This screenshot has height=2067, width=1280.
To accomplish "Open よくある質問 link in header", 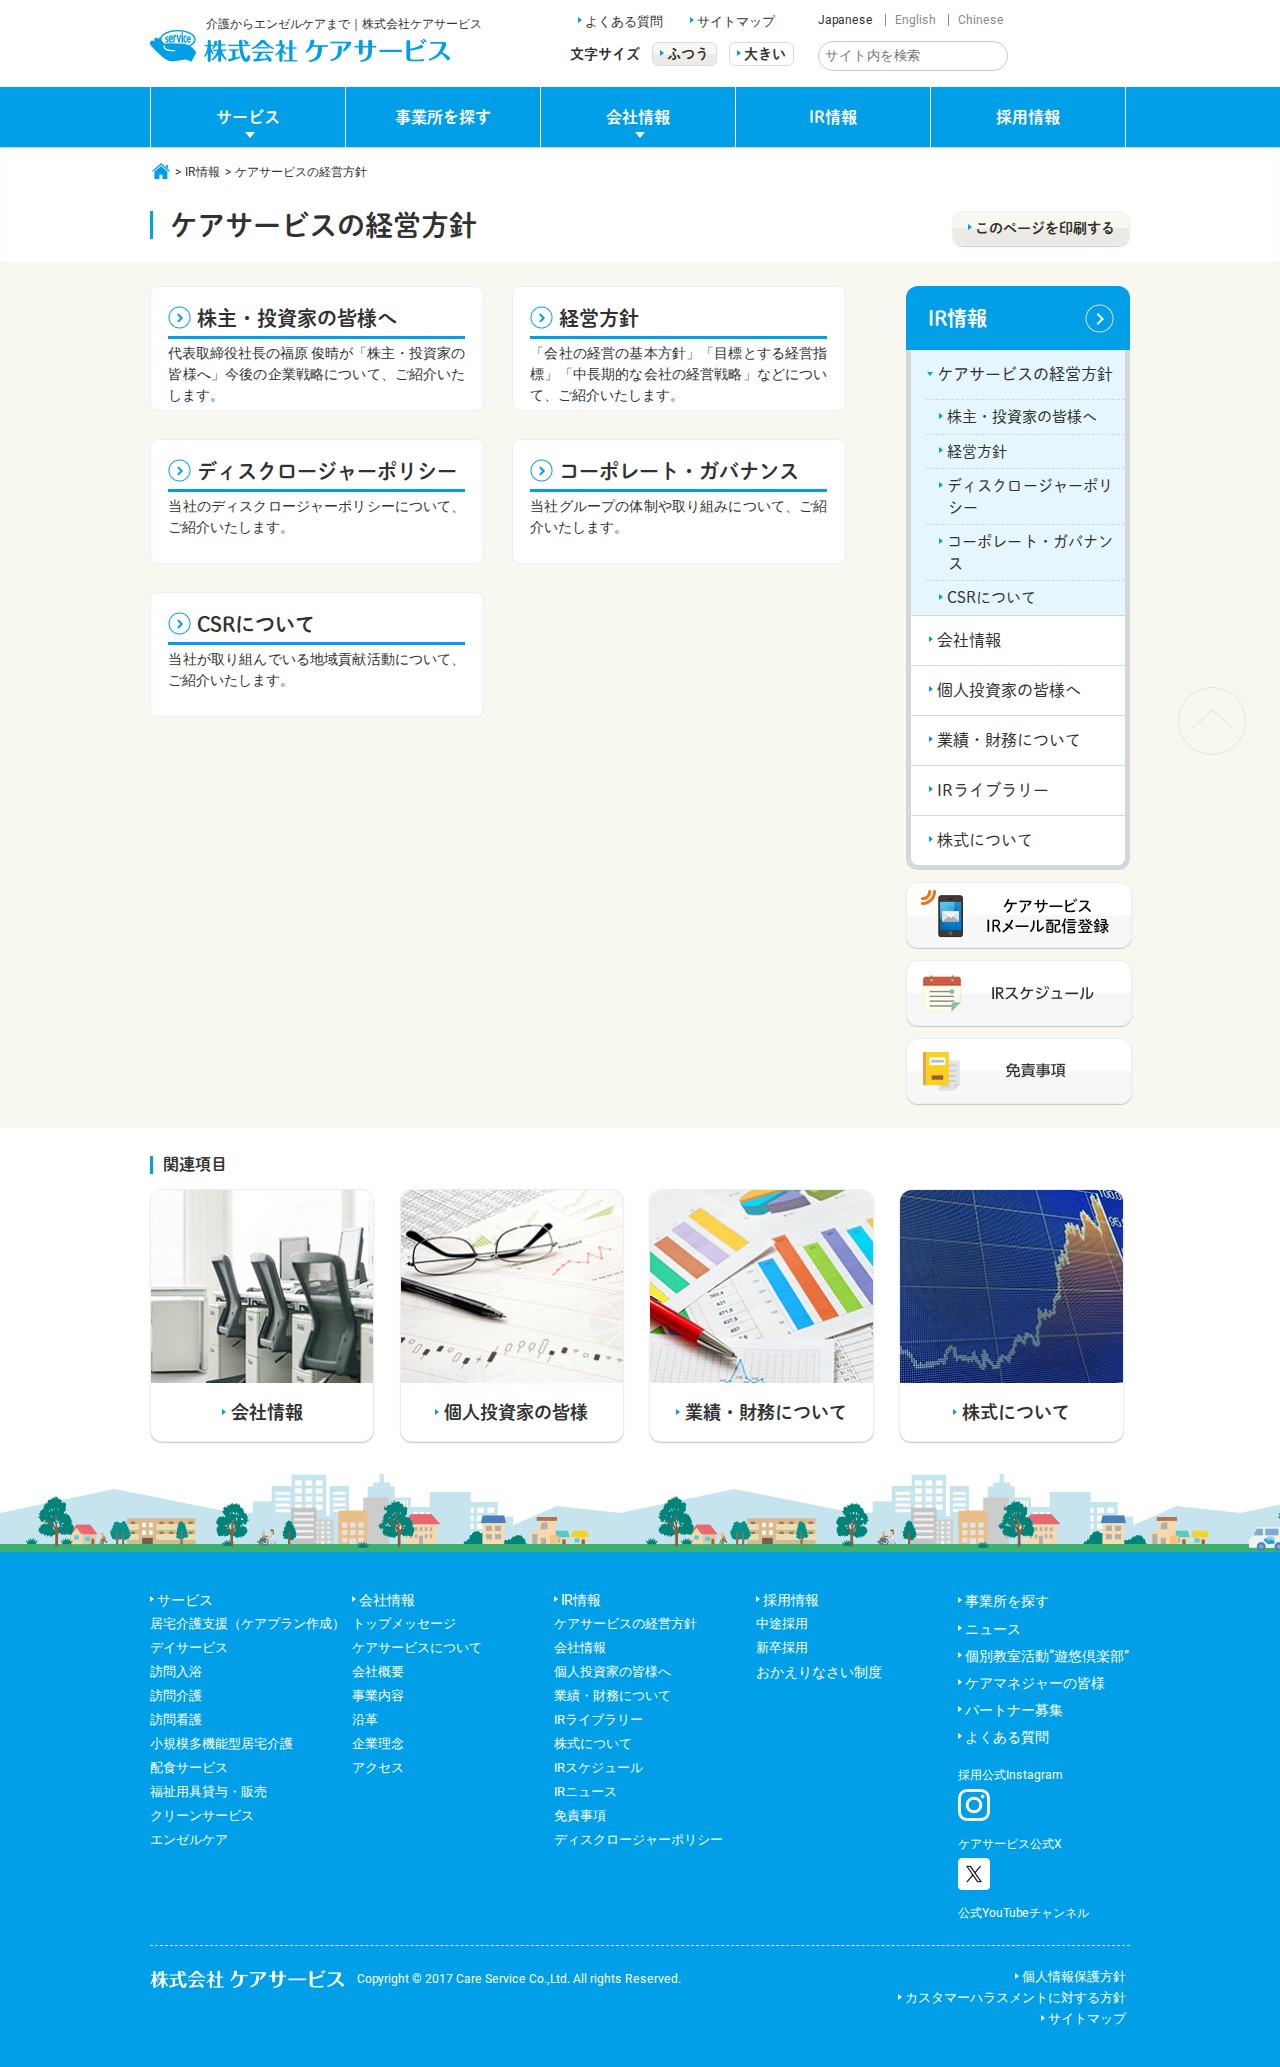I will 620,21.
